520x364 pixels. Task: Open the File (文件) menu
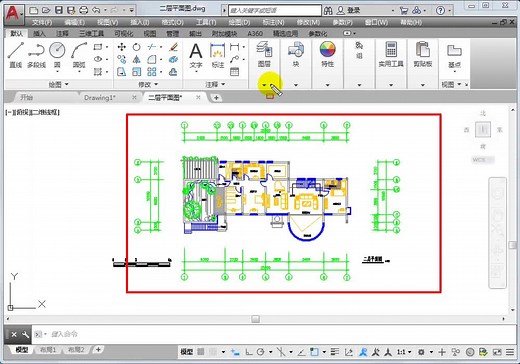(x=42, y=22)
